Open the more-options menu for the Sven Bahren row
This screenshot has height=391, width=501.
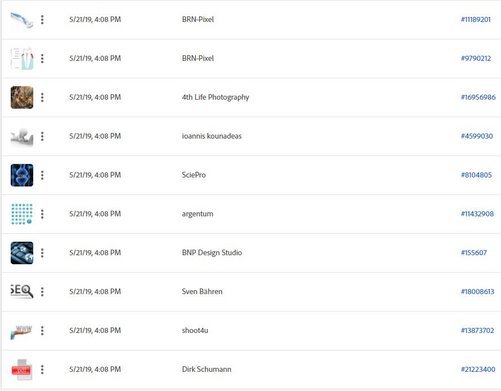coord(42,292)
